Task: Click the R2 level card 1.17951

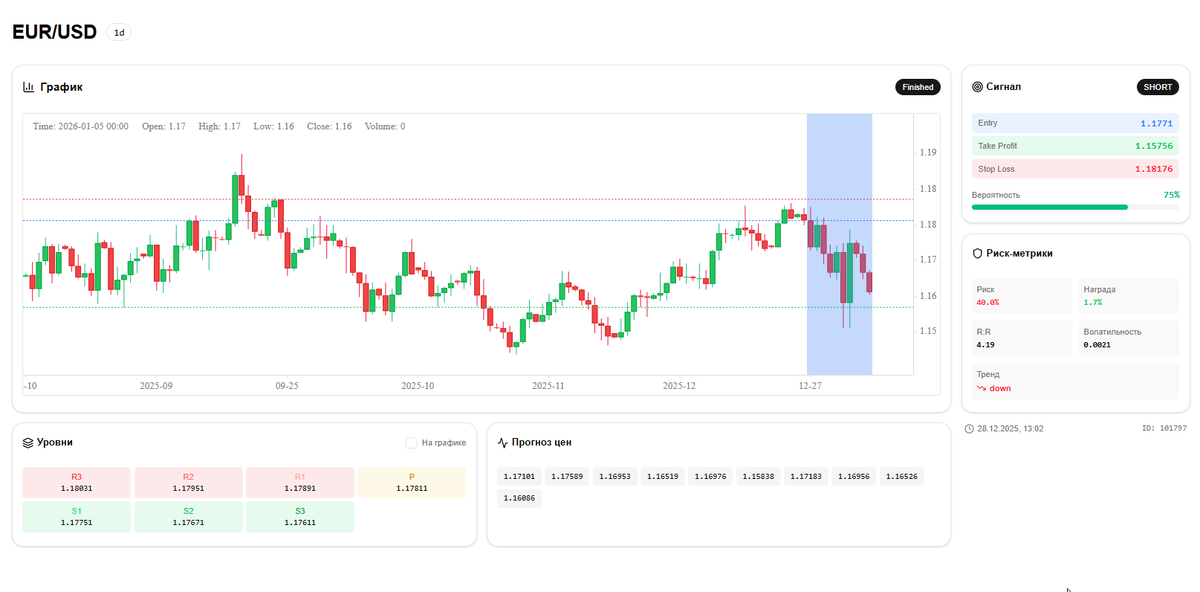Action: [x=188, y=482]
